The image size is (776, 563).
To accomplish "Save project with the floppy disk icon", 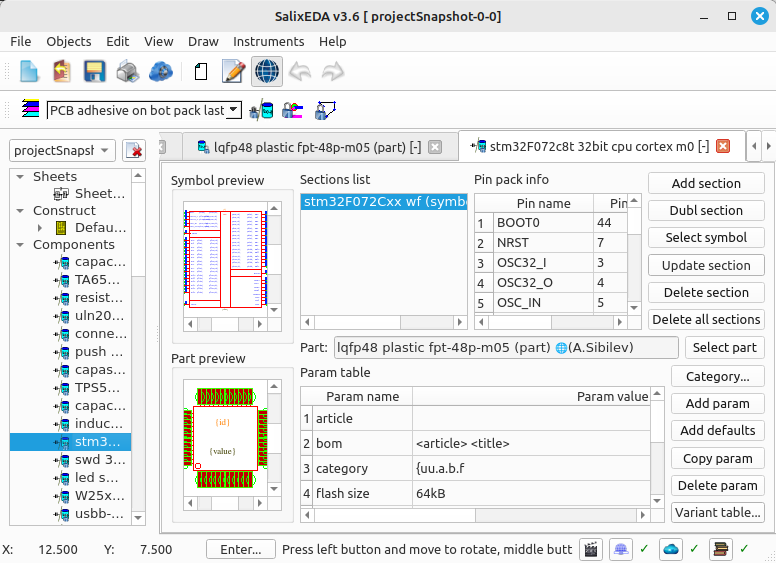I will pos(95,71).
